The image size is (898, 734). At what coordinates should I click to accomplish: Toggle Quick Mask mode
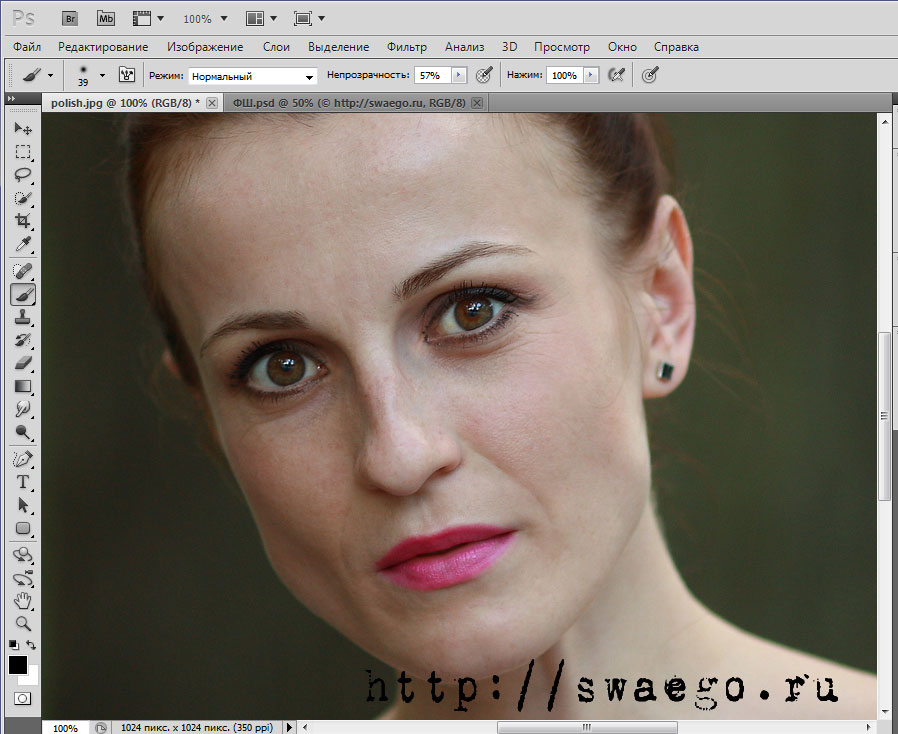coord(22,698)
